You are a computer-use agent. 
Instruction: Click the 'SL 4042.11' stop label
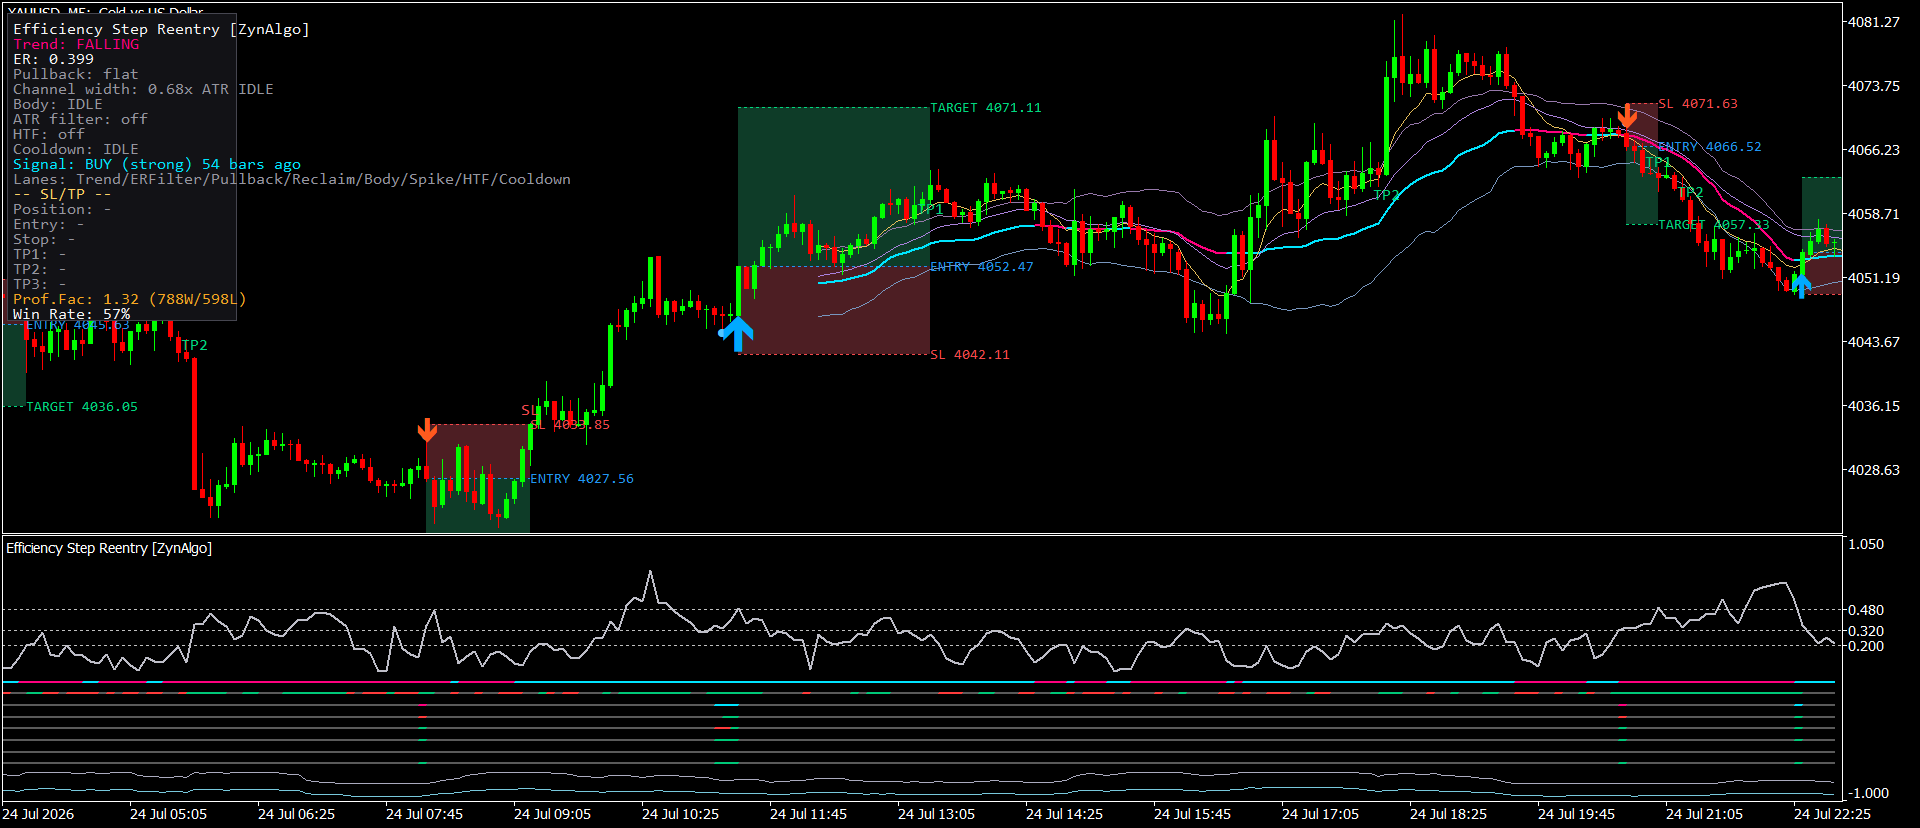pos(970,355)
